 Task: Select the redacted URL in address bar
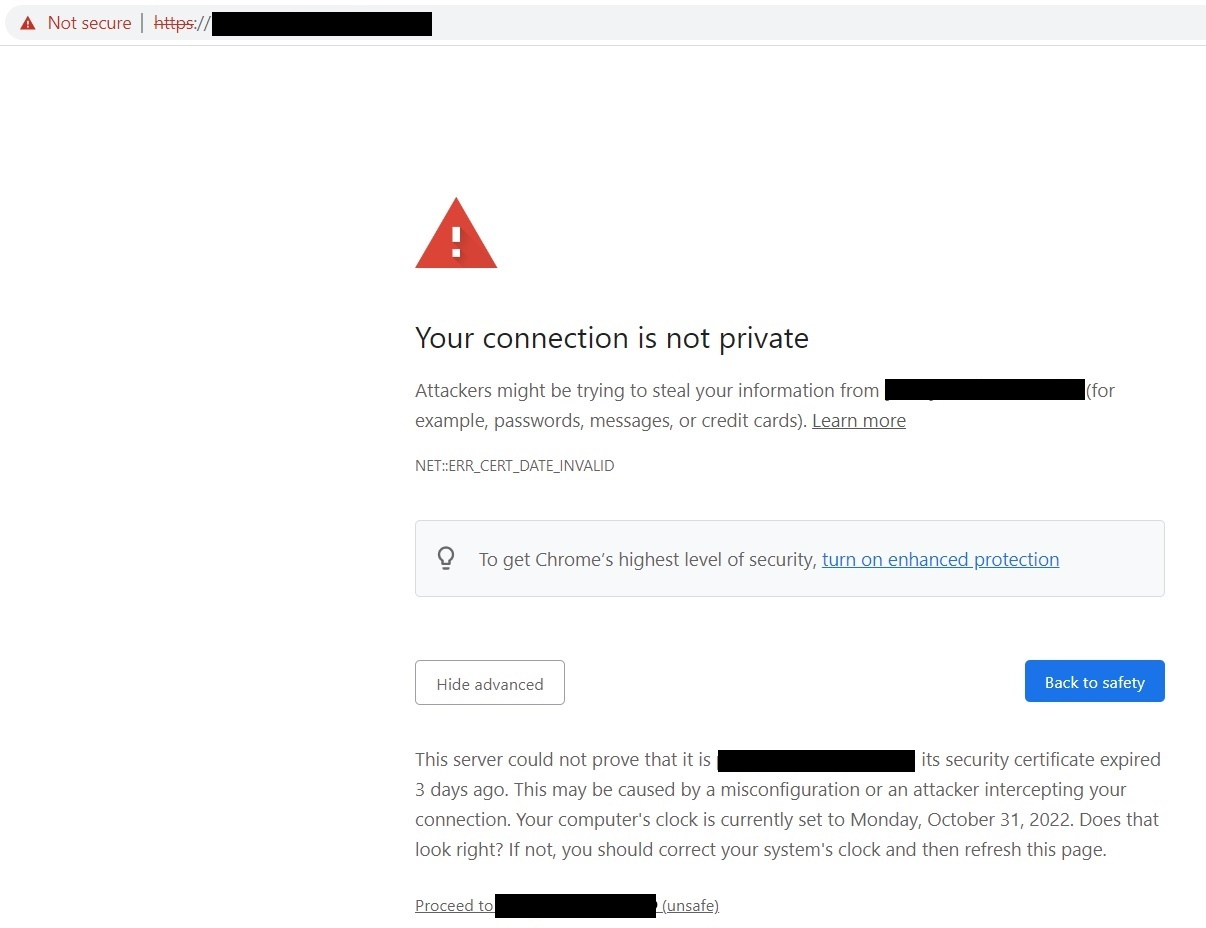(x=321, y=23)
